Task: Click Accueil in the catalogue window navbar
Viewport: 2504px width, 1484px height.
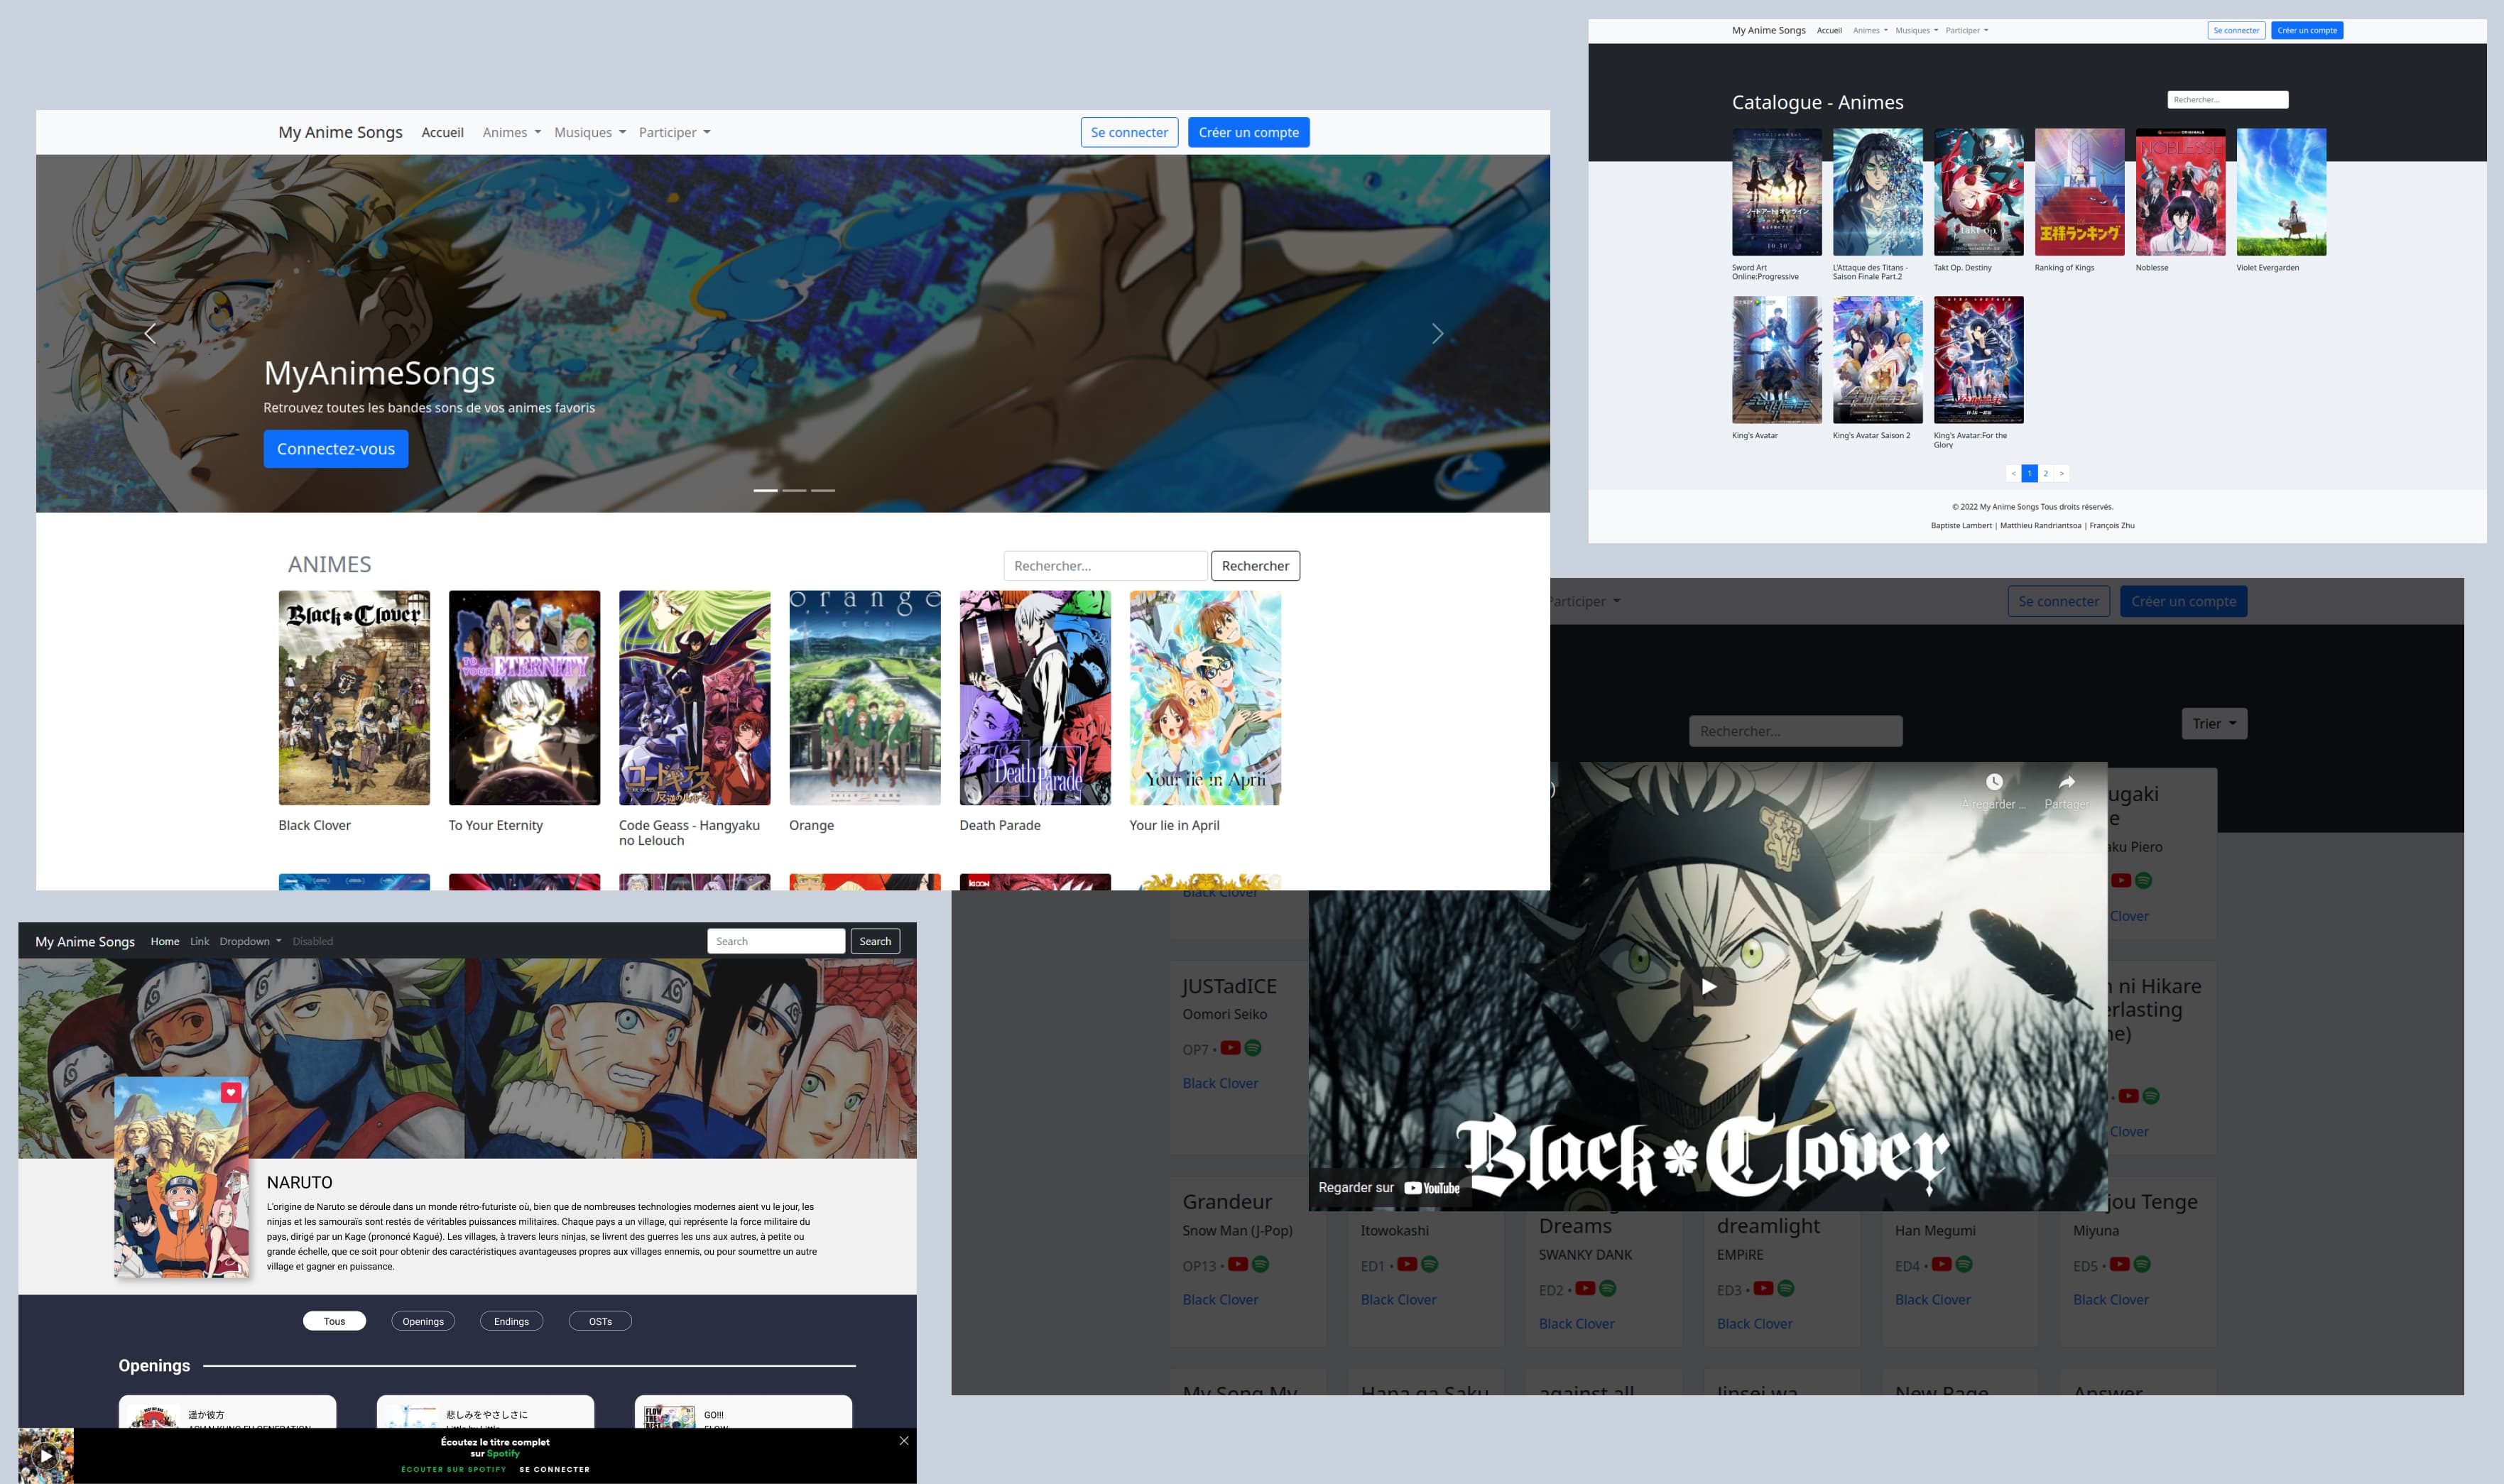Action: (1829, 30)
